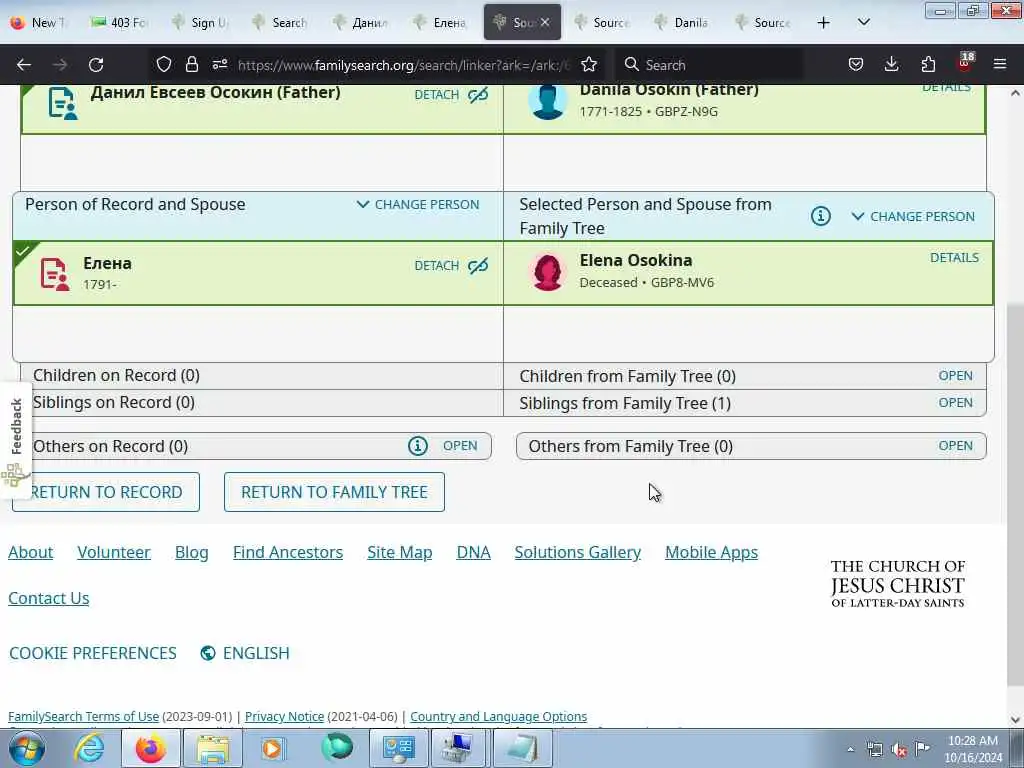Screen dimensions: 1024x768
Task: Bookmark this page with the star icon
Action: point(588,64)
